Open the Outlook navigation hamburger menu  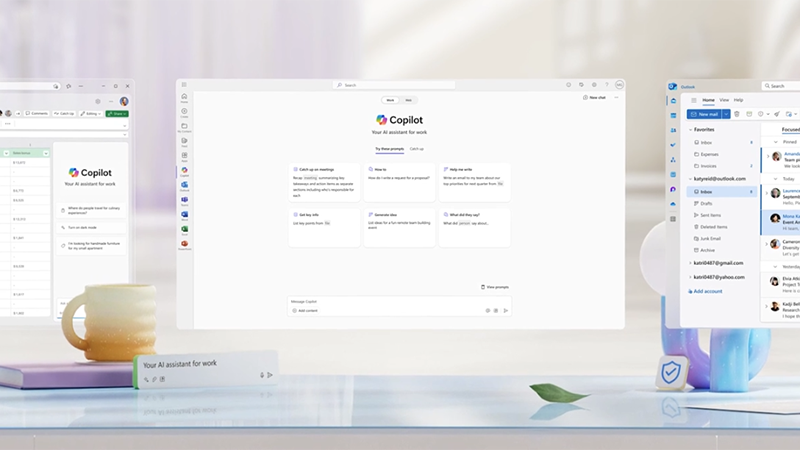[693, 100]
